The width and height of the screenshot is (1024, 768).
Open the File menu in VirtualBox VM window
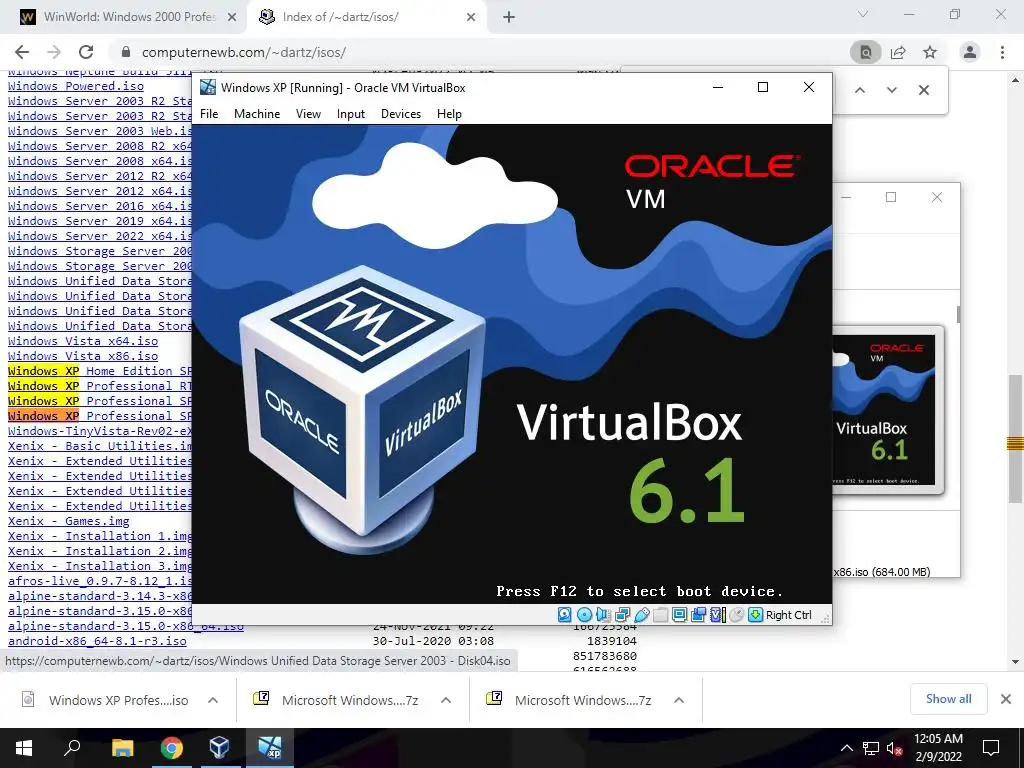tap(209, 114)
